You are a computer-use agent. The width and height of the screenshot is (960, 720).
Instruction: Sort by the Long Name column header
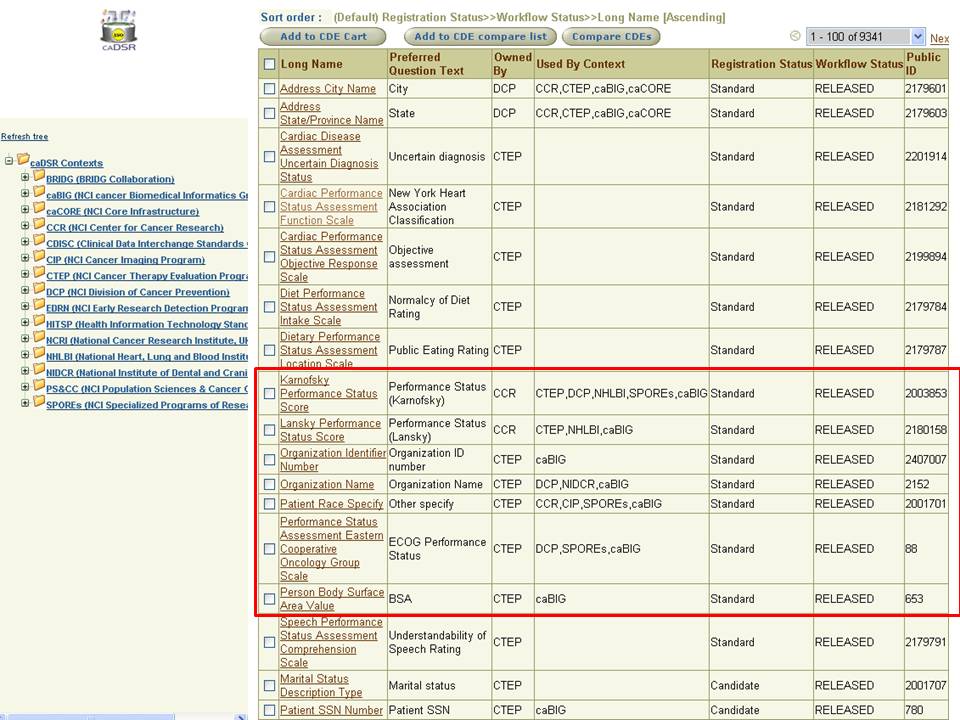[312, 64]
